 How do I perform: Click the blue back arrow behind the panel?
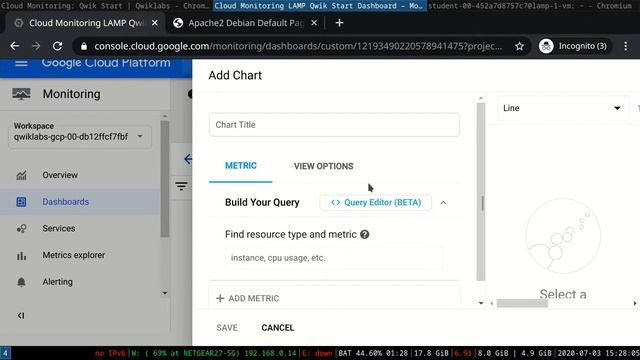point(188,159)
